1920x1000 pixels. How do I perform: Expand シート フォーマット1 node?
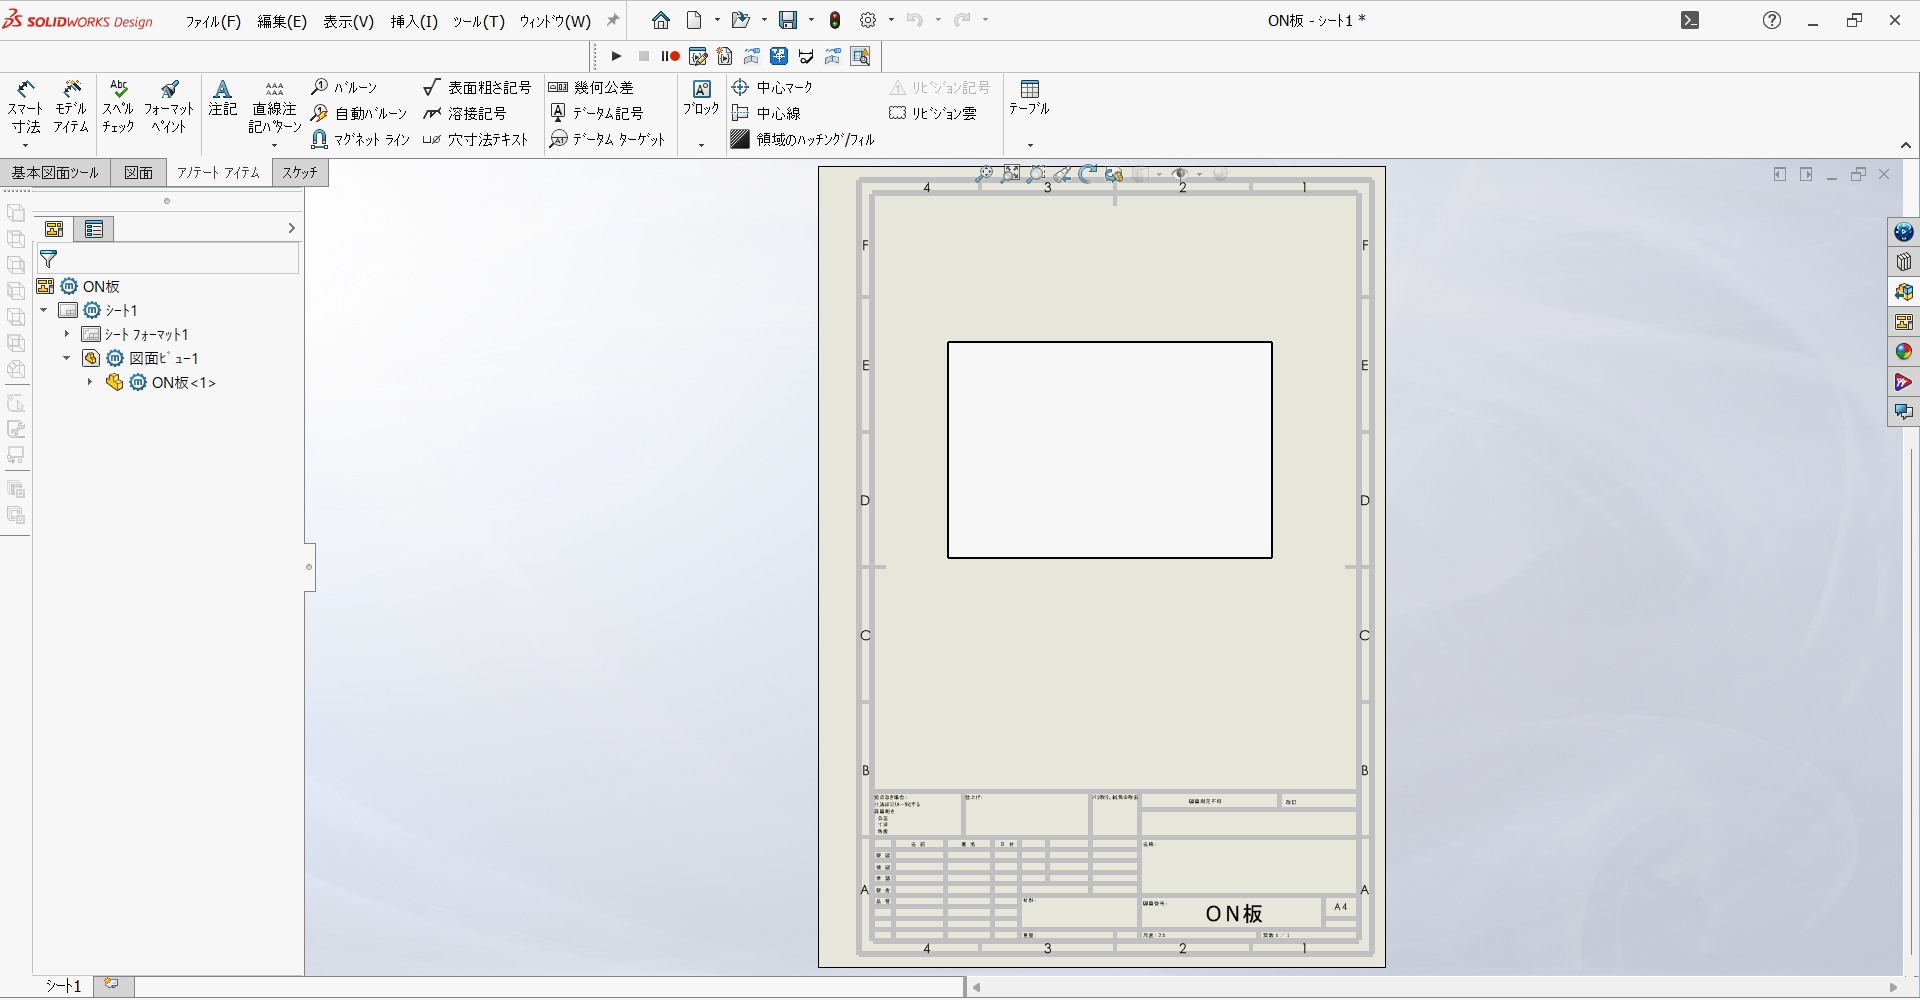point(67,334)
